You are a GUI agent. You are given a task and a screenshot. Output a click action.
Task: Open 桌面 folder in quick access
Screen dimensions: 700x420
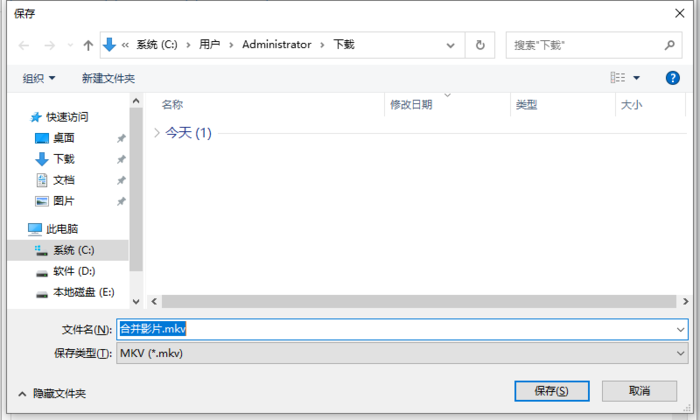point(63,138)
